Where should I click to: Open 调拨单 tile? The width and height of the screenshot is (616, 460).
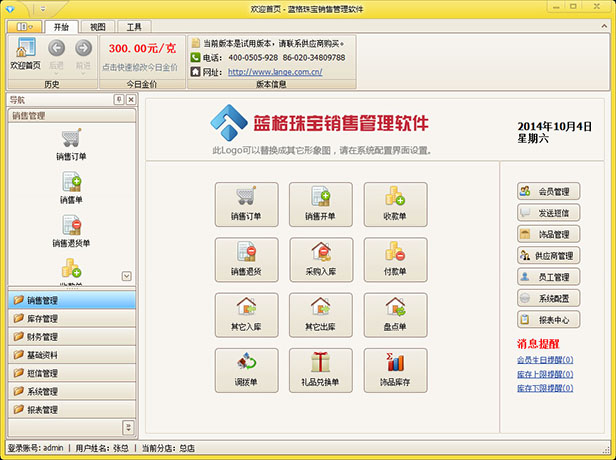coord(246,370)
